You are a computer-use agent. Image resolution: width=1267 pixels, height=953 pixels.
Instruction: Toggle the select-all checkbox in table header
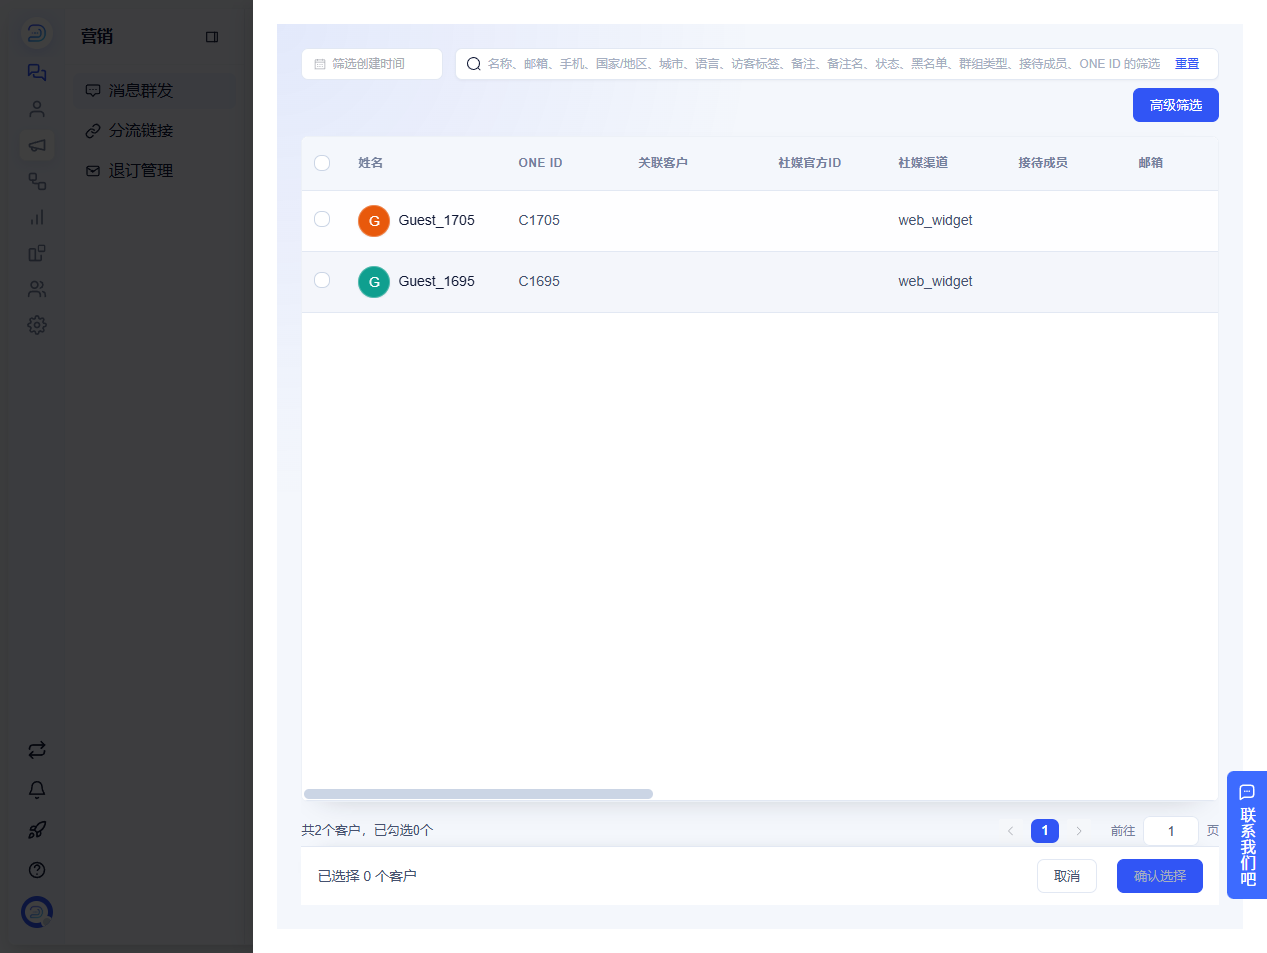pos(322,163)
